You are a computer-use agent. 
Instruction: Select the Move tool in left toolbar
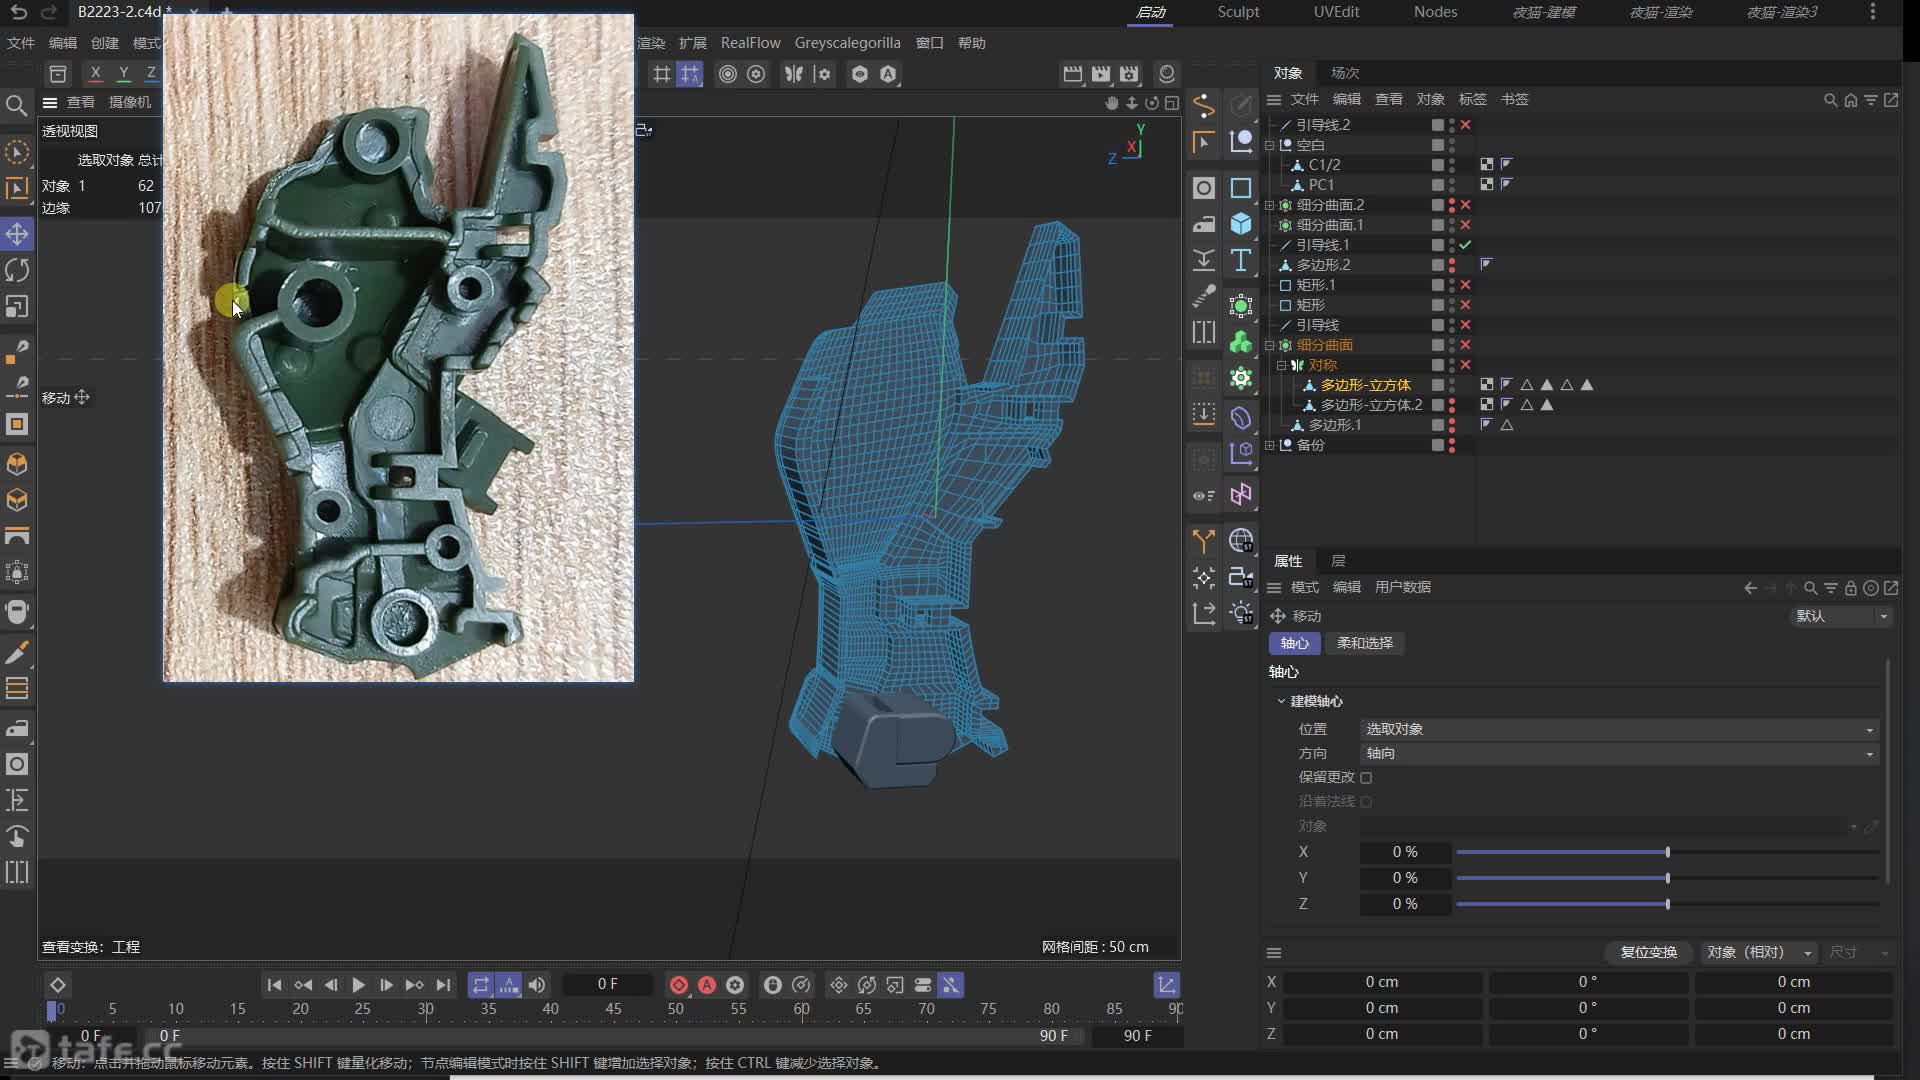pos(17,234)
